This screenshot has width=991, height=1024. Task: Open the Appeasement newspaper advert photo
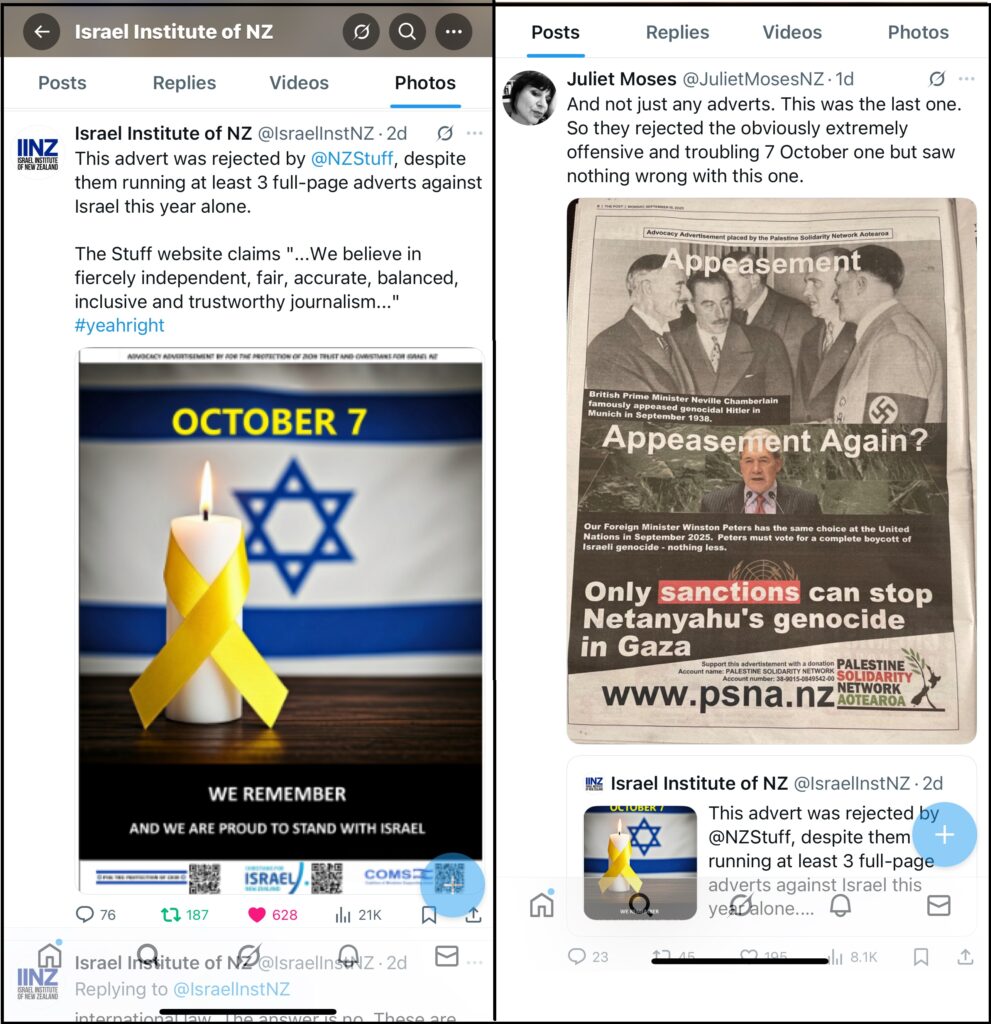(x=772, y=471)
